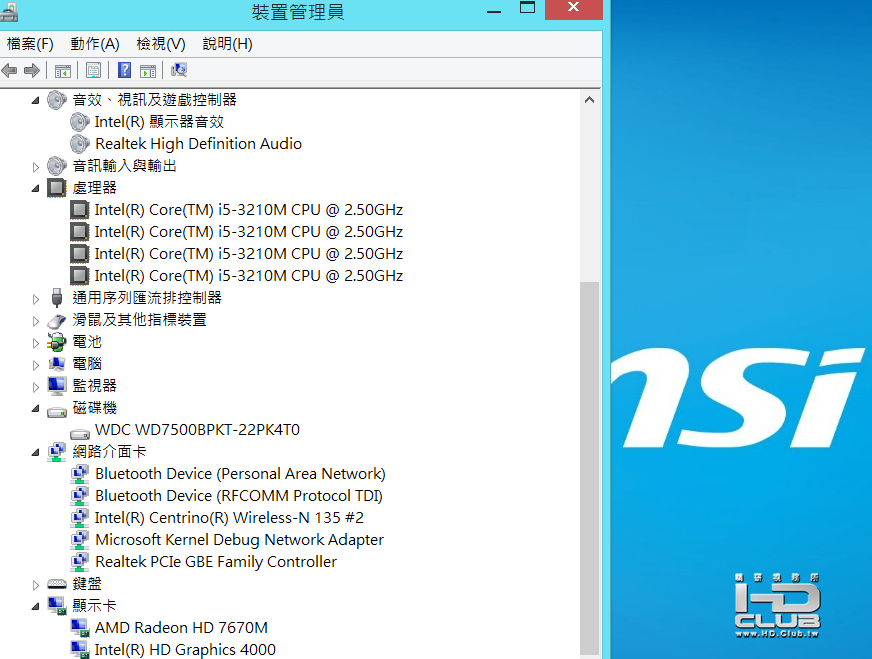
Task: Collapse the 網路介面卡 category
Action: tap(36, 453)
